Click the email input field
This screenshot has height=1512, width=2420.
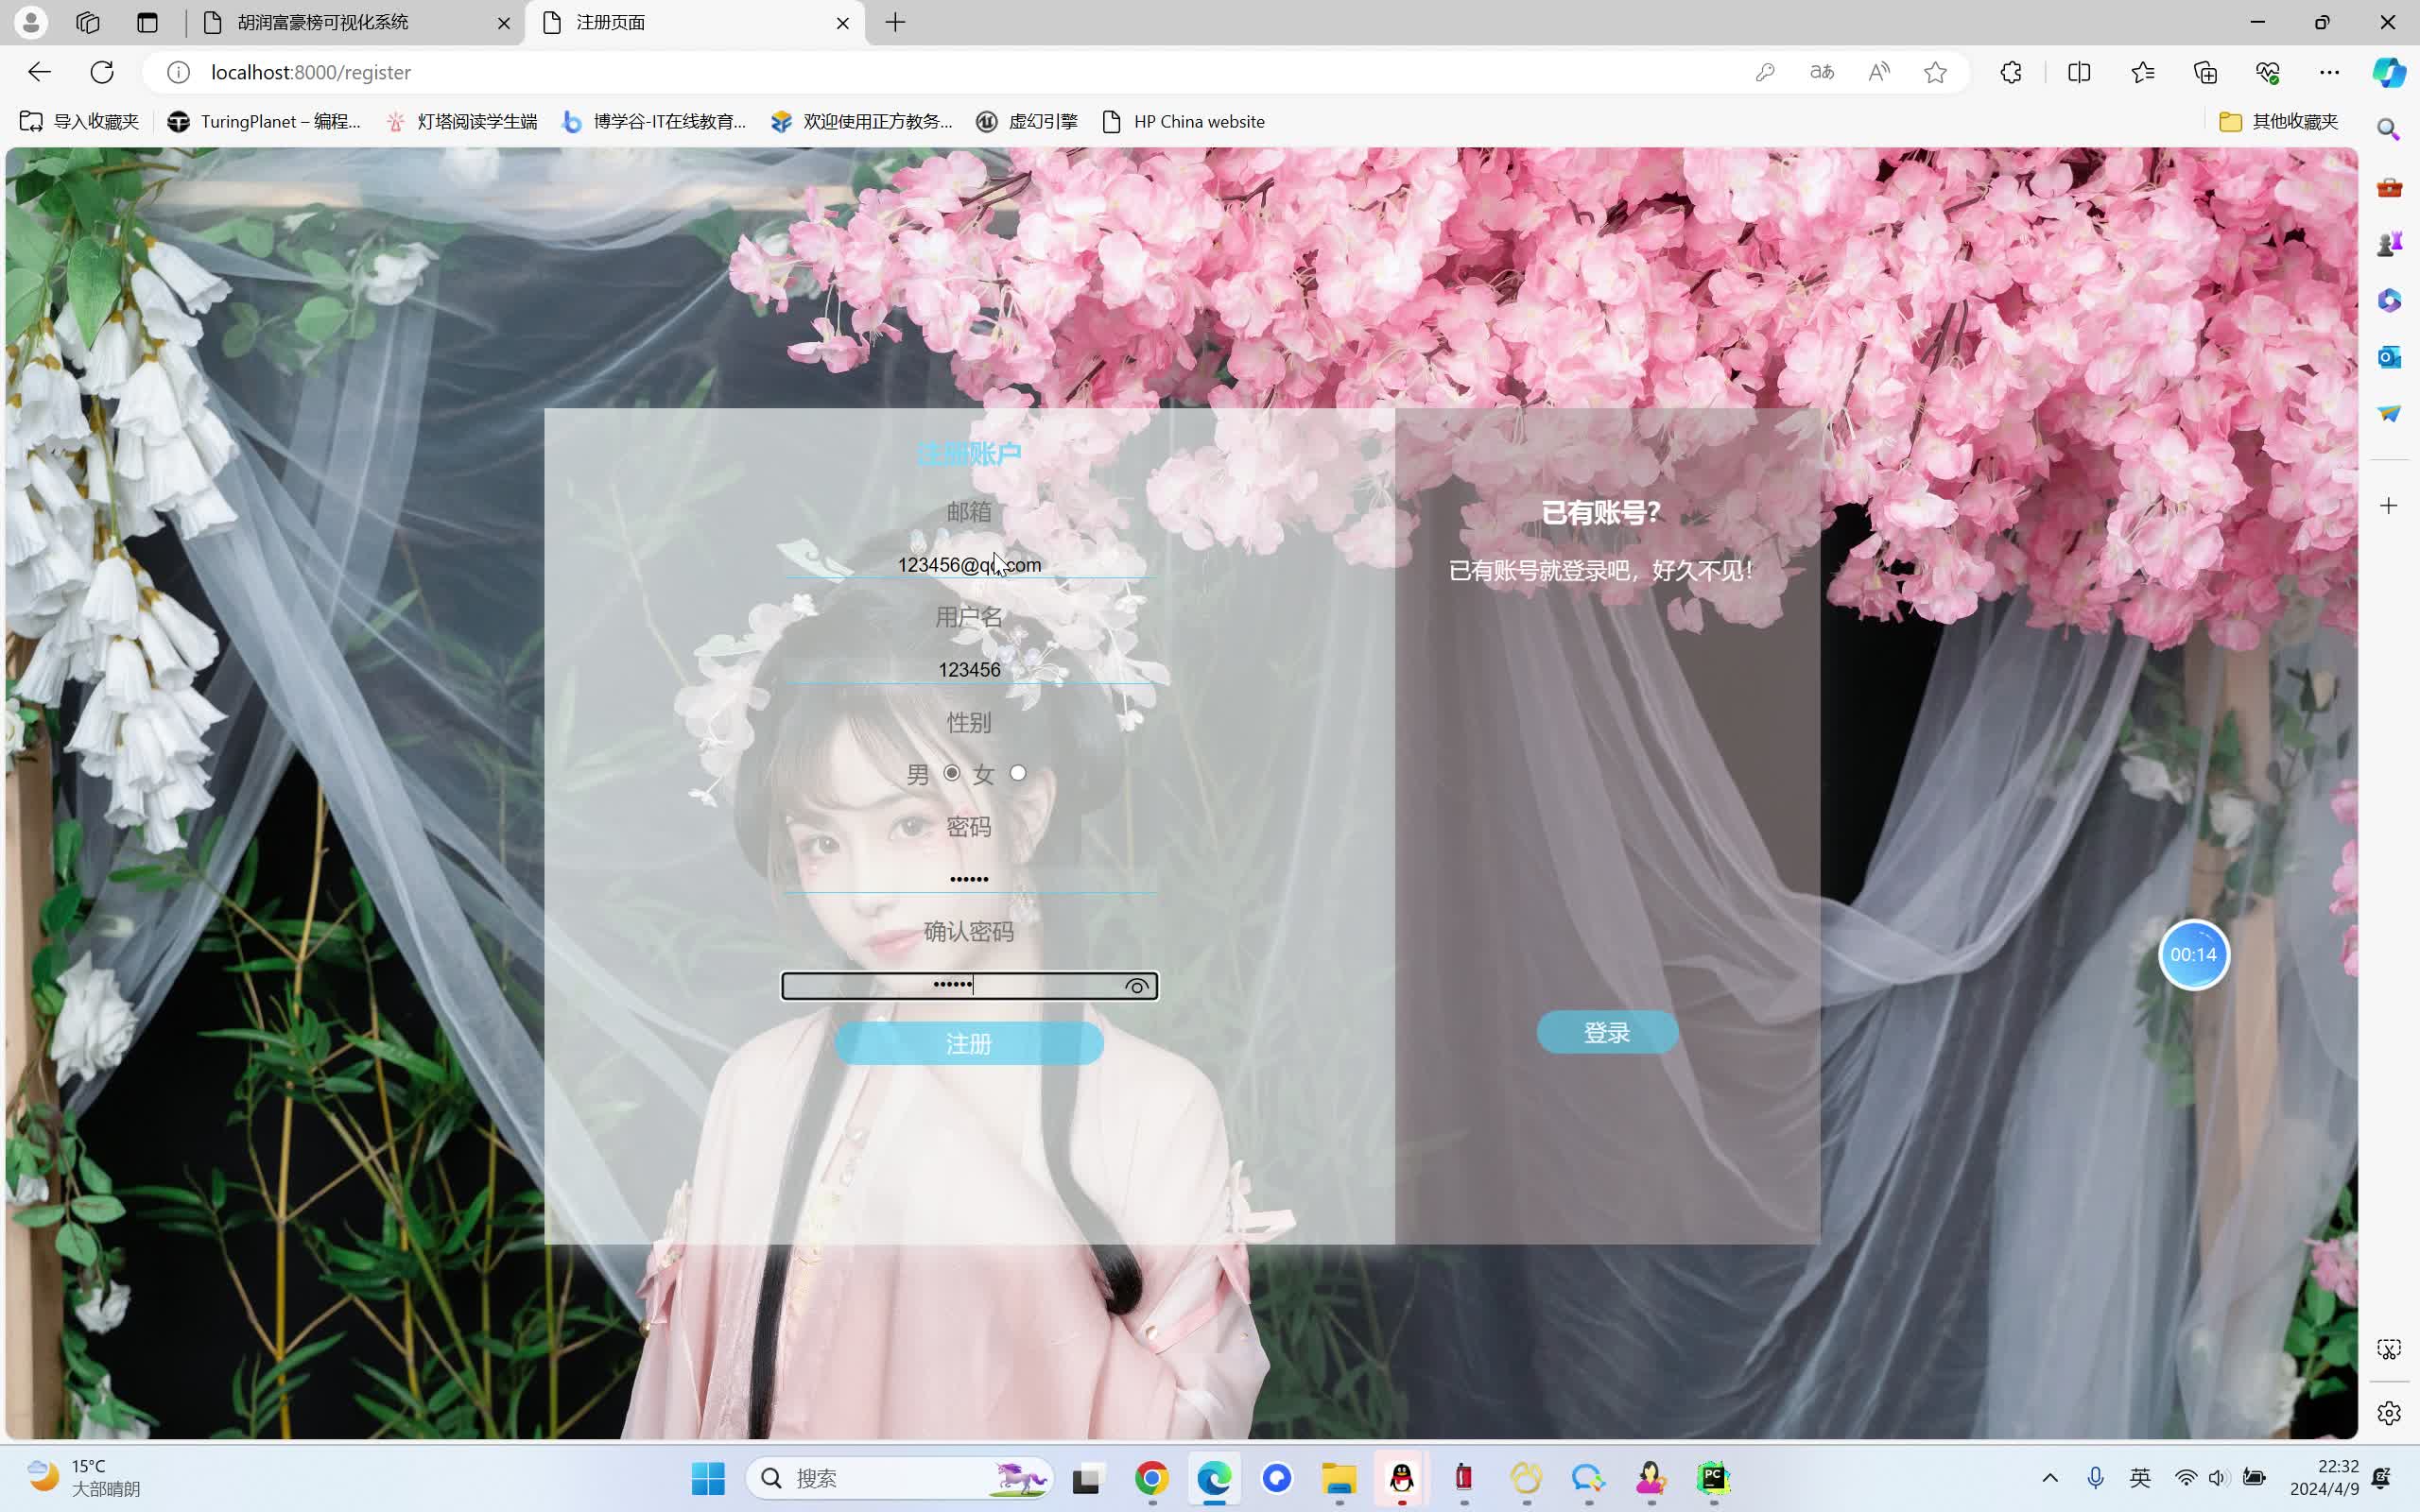(x=968, y=565)
